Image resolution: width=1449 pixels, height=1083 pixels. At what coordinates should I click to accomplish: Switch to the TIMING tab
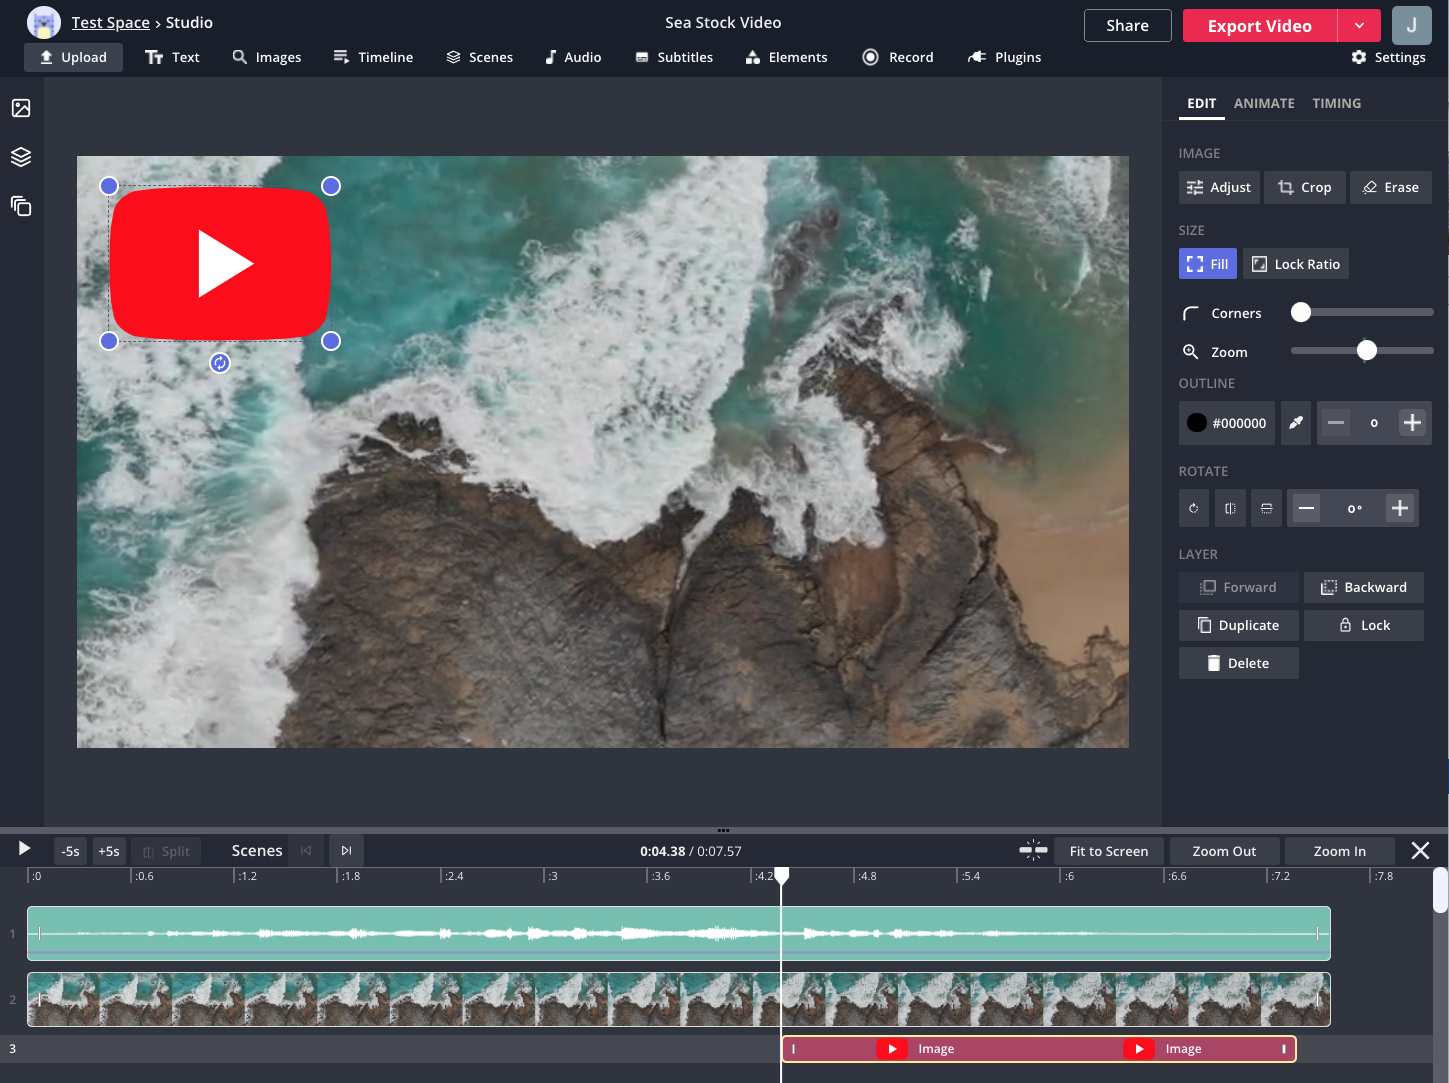tap(1336, 103)
